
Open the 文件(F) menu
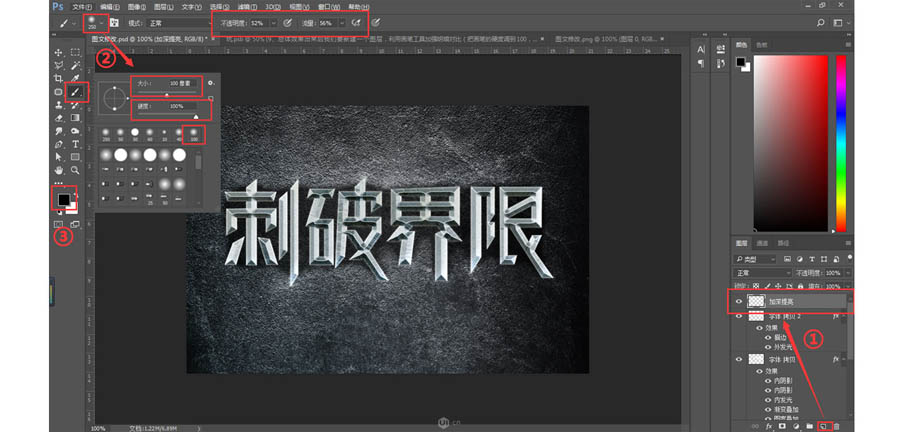pyautogui.click(x=67, y=6)
